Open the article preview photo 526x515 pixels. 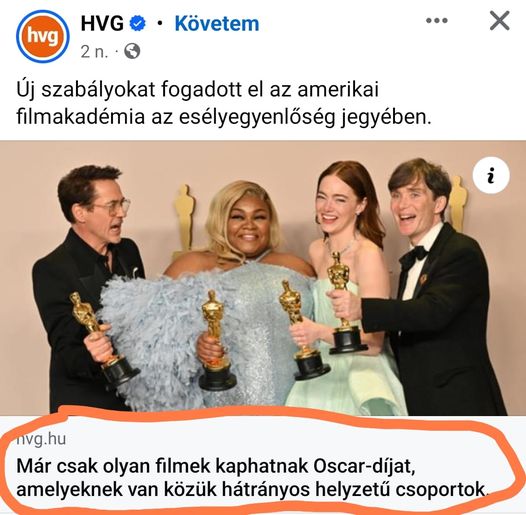point(263,278)
